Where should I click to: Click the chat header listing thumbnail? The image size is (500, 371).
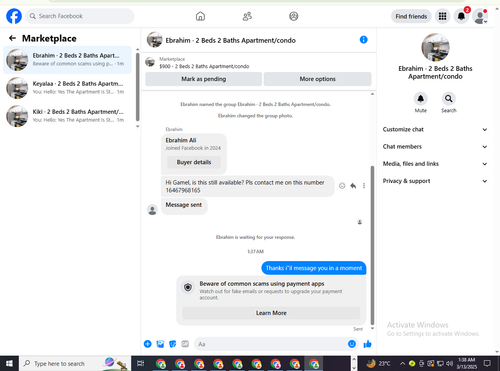(x=155, y=40)
